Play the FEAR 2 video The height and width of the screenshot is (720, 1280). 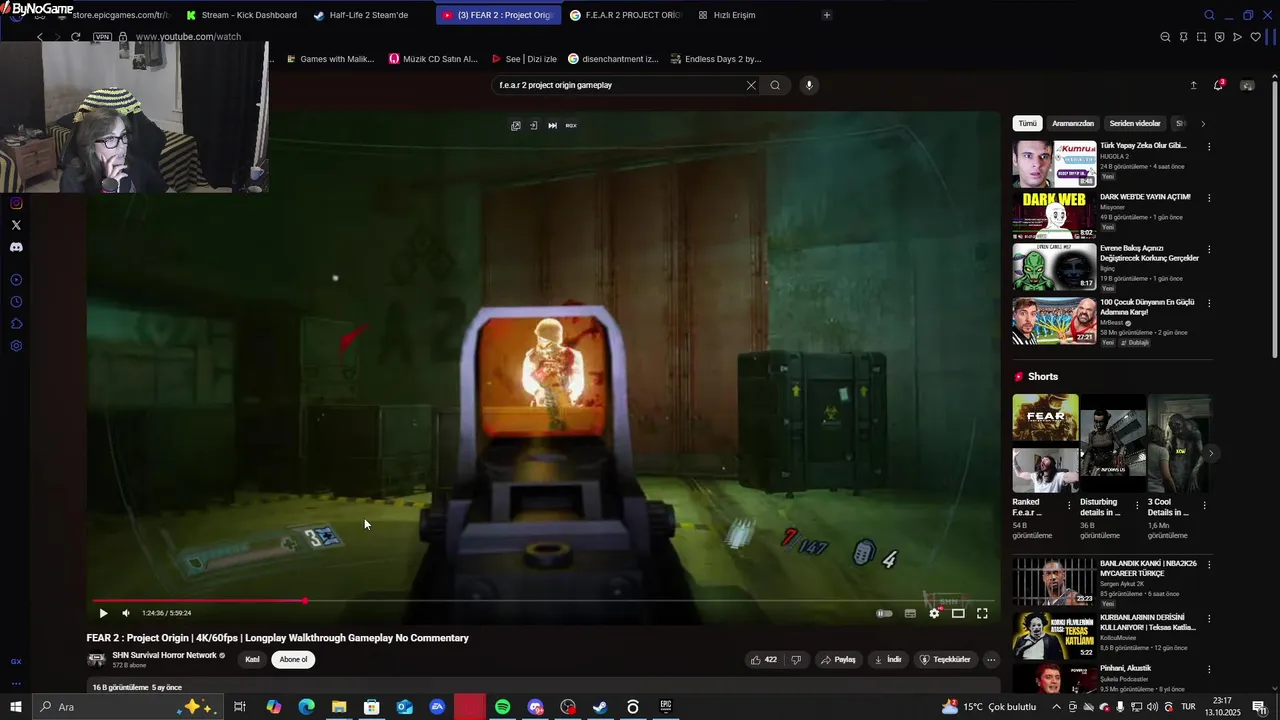103,613
